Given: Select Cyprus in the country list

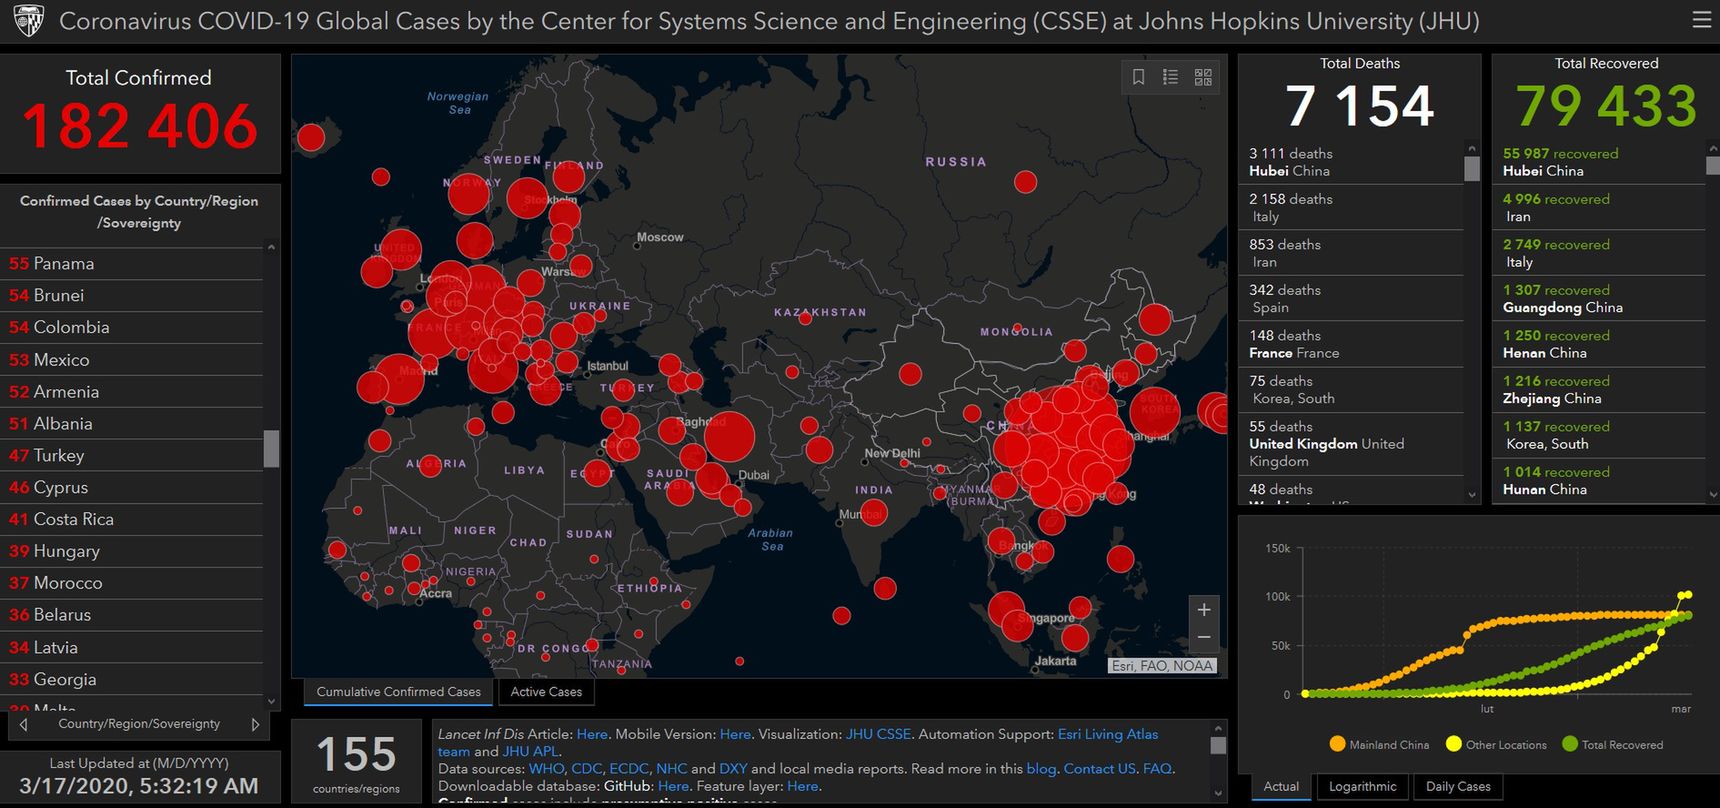Looking at the screenshot, I should point(132,488).
